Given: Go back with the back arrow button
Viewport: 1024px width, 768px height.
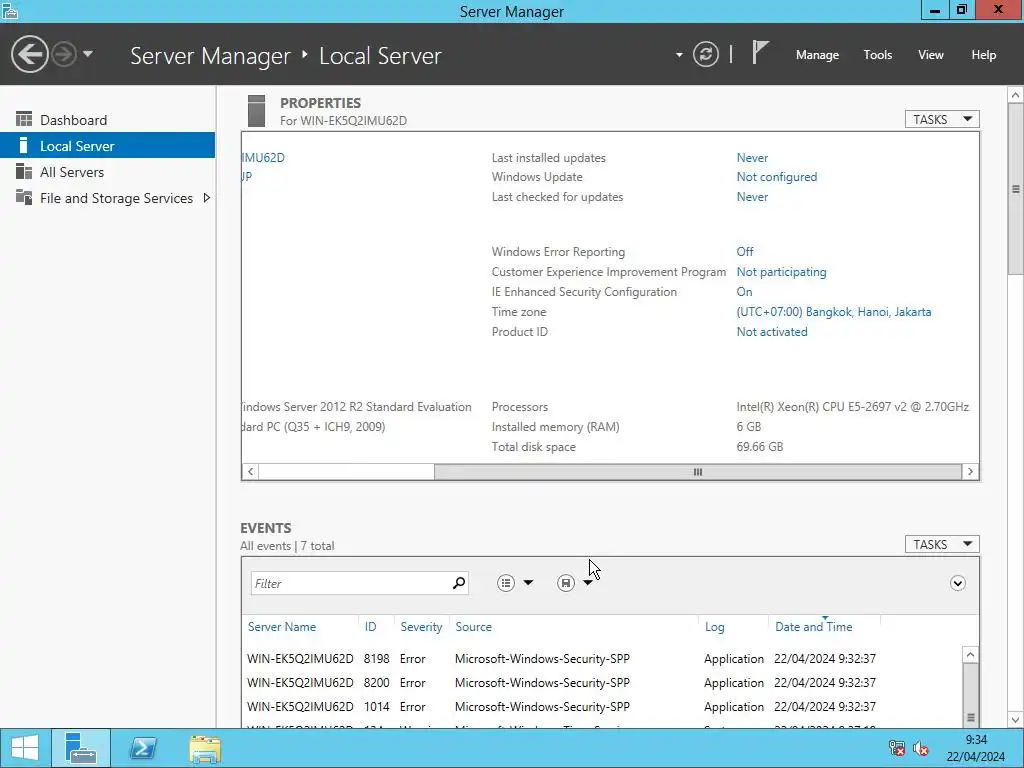Looking at the screenshot, I should click(29, 54).
